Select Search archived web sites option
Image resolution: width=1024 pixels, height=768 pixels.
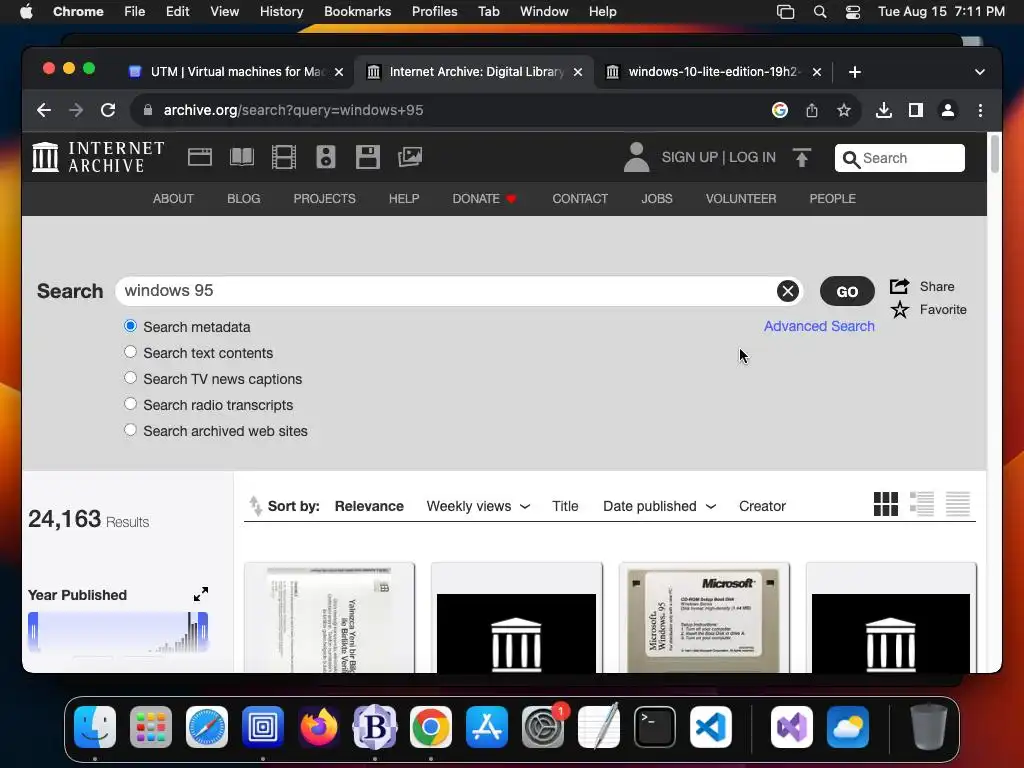click(131, 430)
